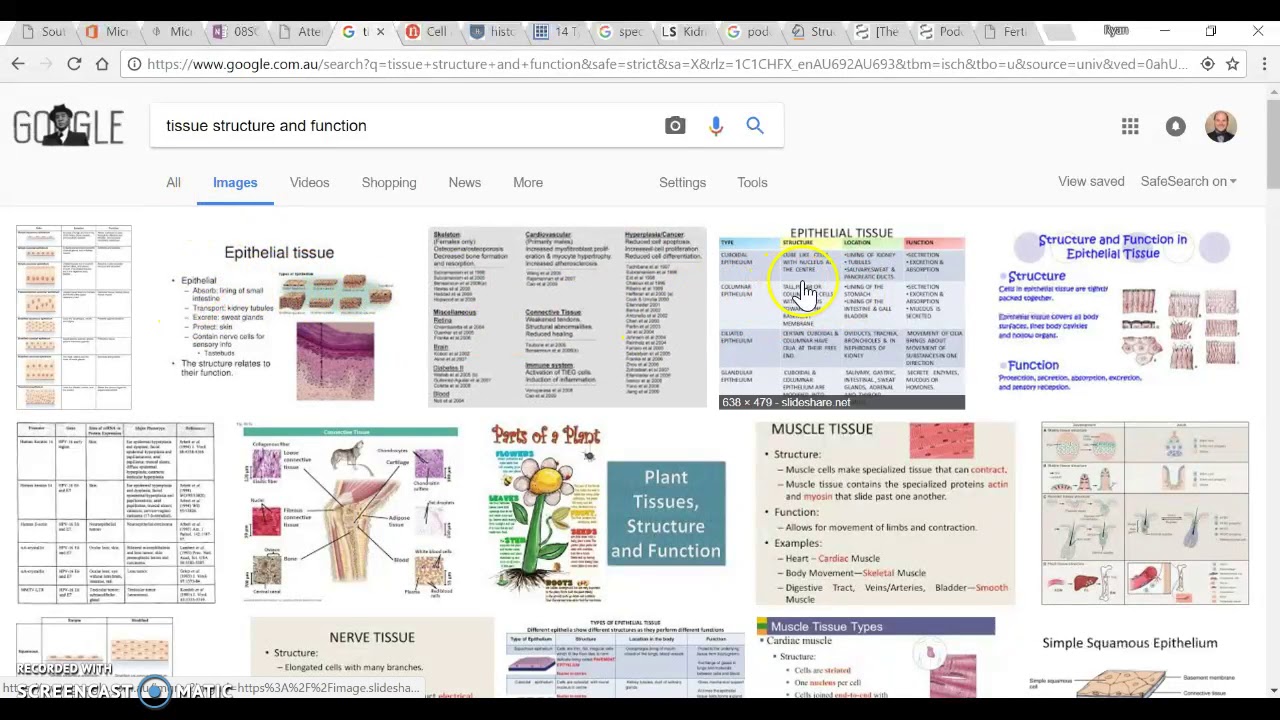Click the Ryan profile label in title bar

click(1116, 31)
